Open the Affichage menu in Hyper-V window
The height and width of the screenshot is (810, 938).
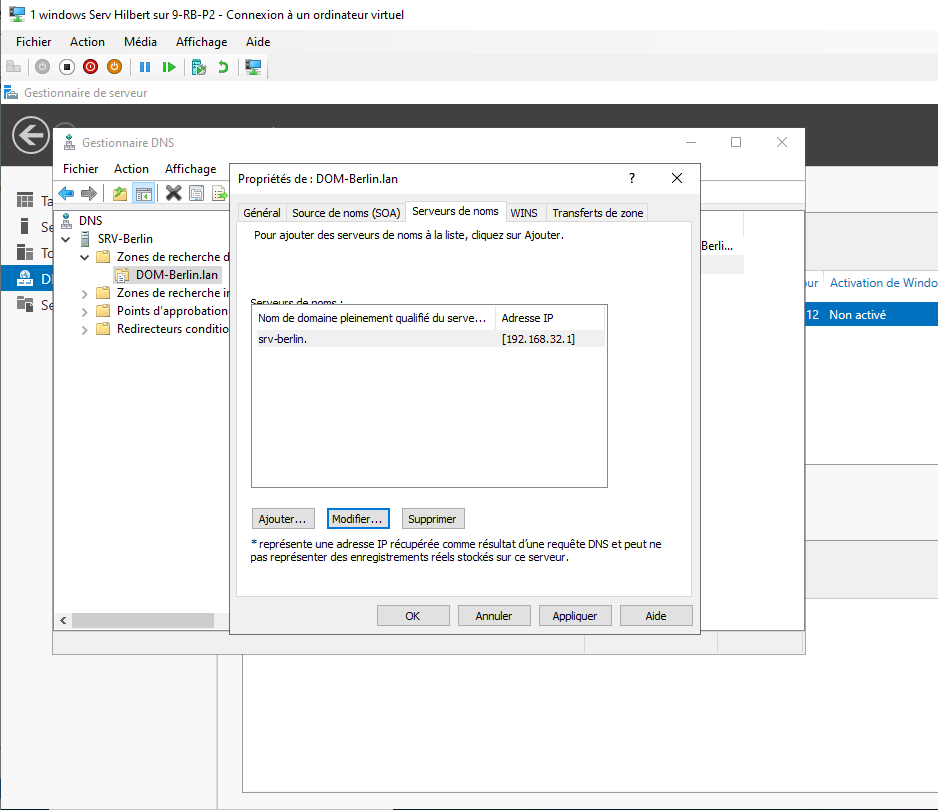(x=201, y=42)
